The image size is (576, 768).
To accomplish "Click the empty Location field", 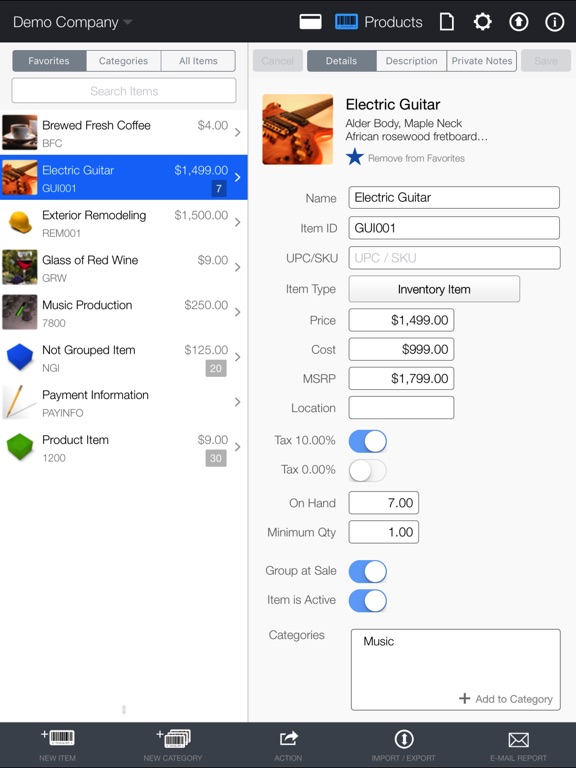I will [x=401, y=408].
